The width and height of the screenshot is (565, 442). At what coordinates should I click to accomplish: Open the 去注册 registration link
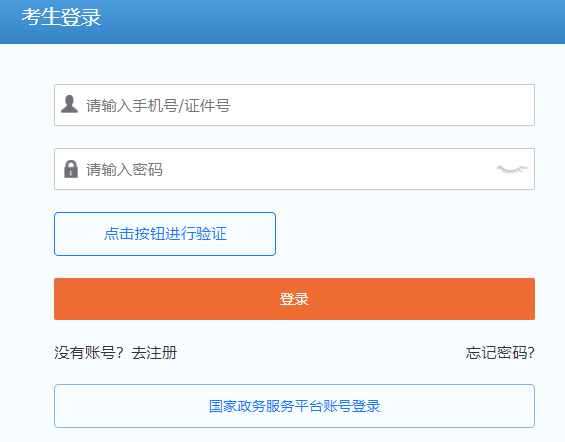(x=154, y=353)
